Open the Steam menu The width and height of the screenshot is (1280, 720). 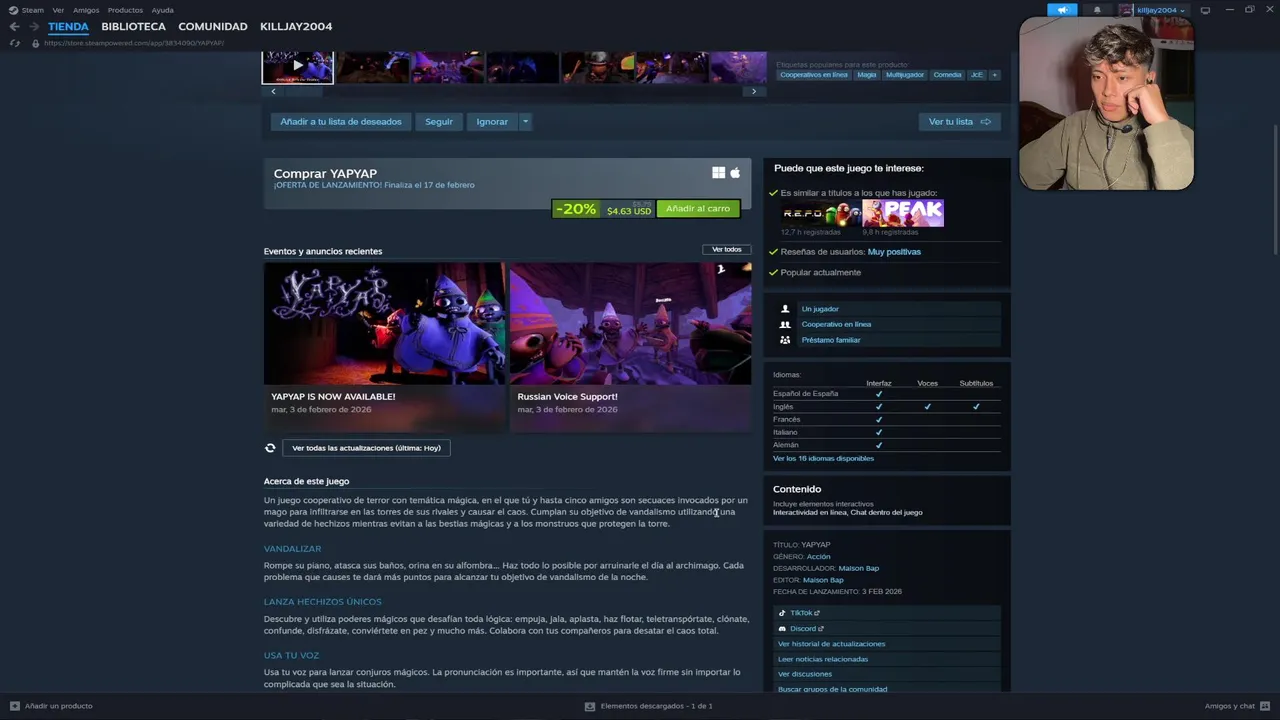[33, 10]
